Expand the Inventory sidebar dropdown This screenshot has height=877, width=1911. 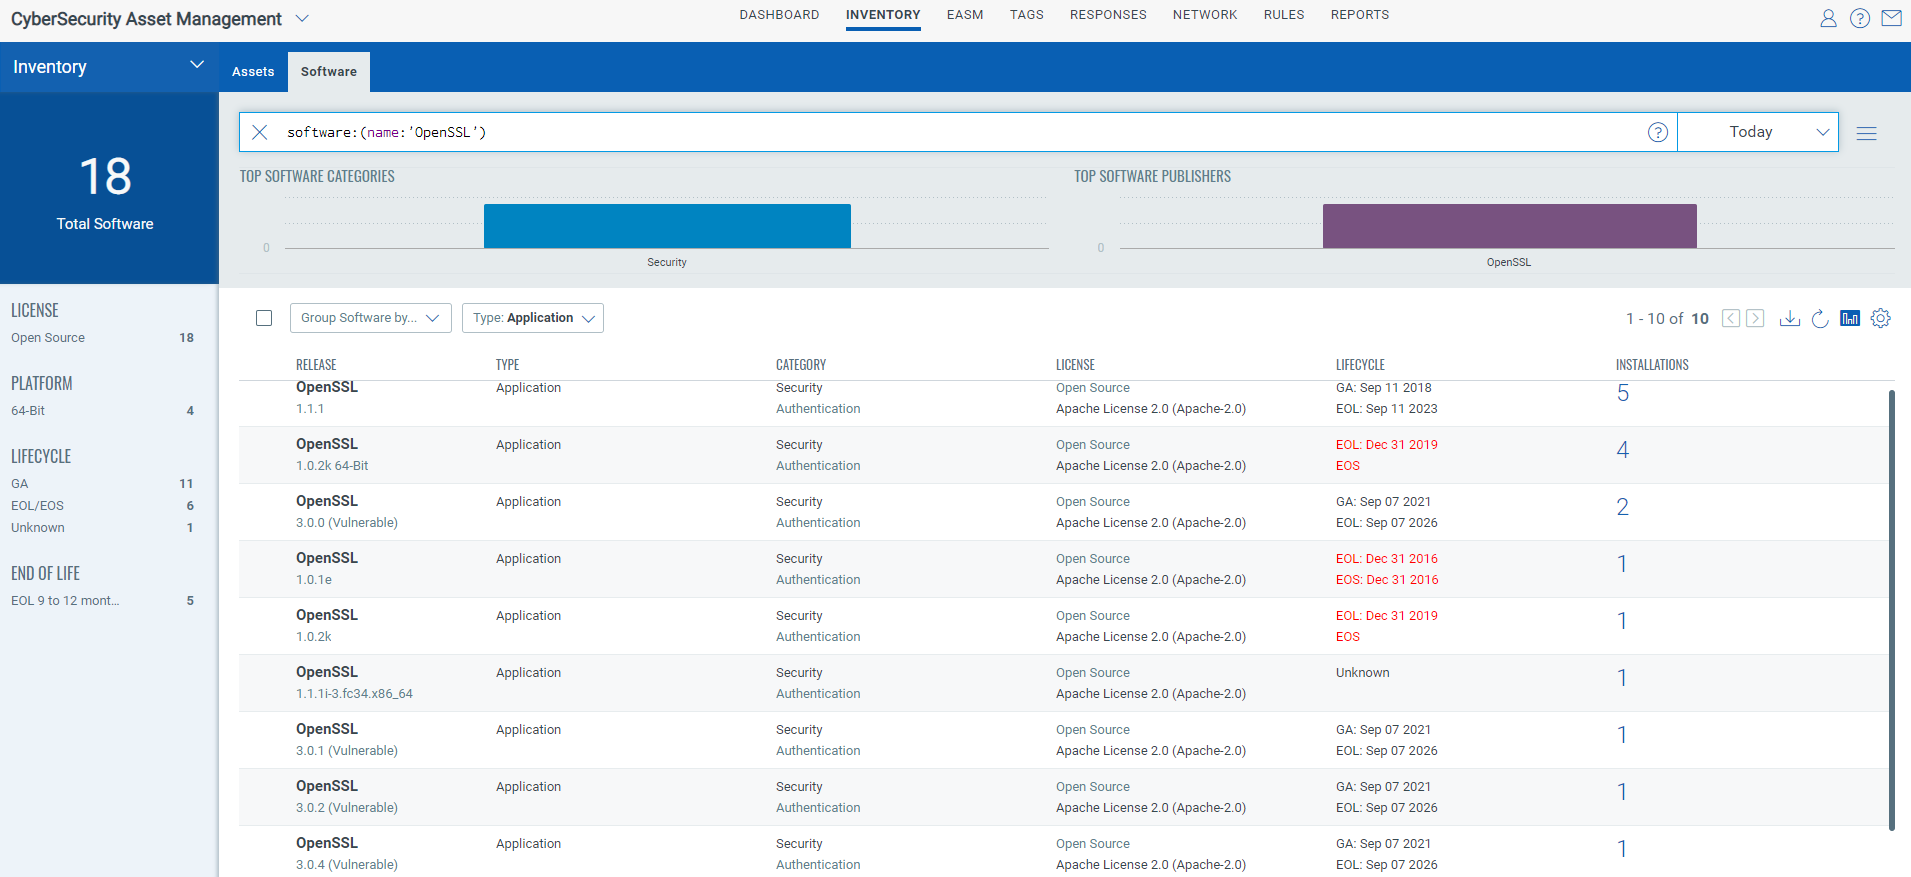coord(197,65)
